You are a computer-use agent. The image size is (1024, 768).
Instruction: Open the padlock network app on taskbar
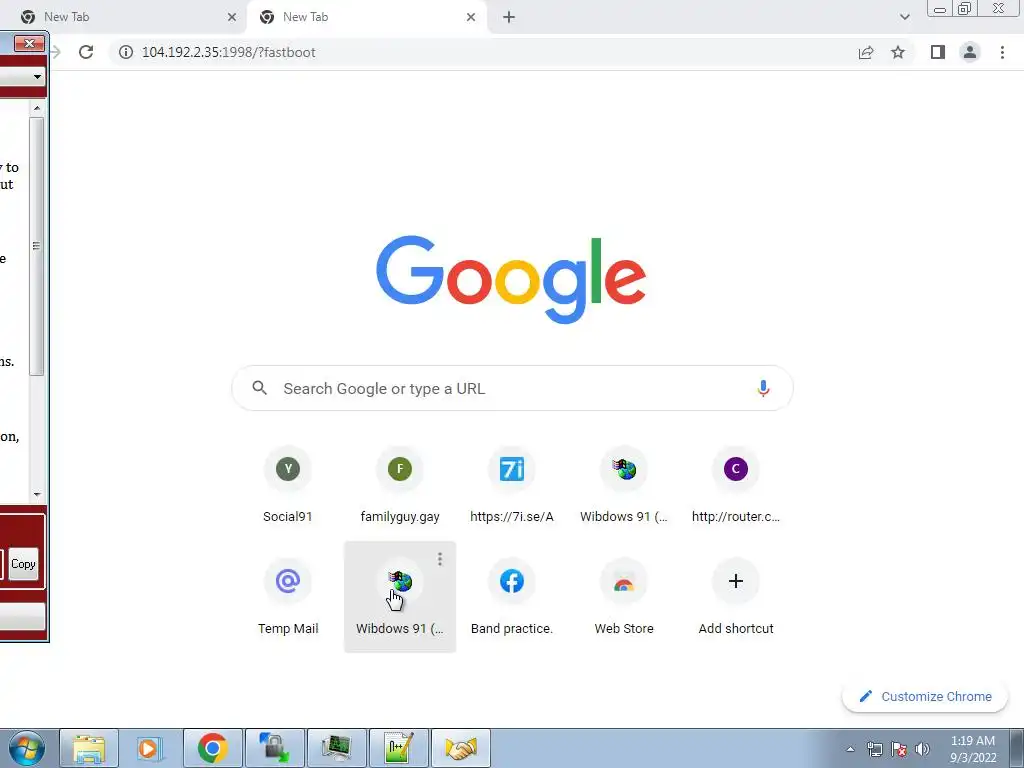pos(274,748)
